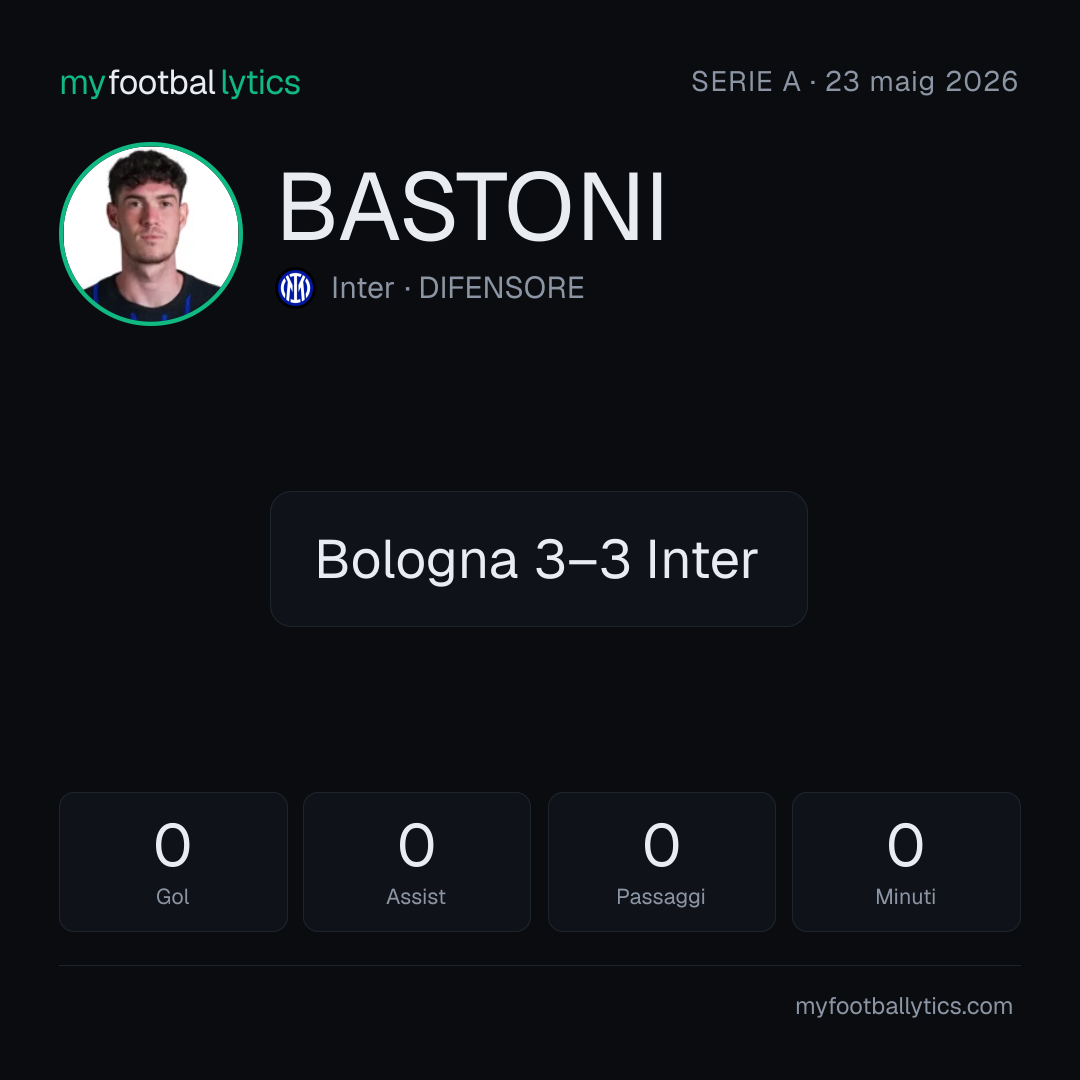Click the Inter · DIFENSORE subtitle text
This screenshot has height=1080, width=1080.
pos(457,288)
